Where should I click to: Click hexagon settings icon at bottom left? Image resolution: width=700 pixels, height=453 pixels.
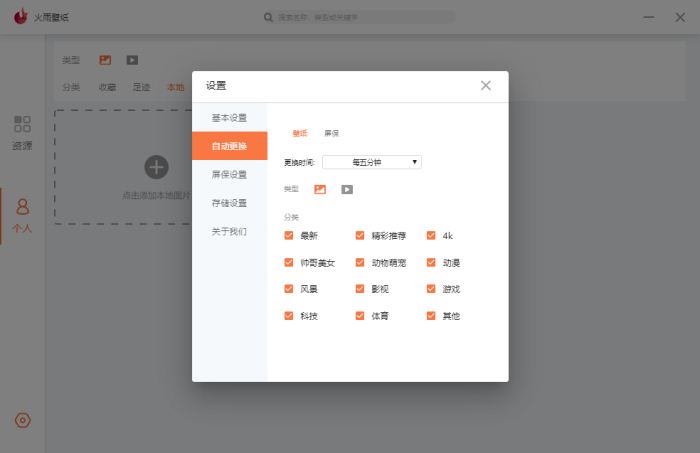point(23,420)
